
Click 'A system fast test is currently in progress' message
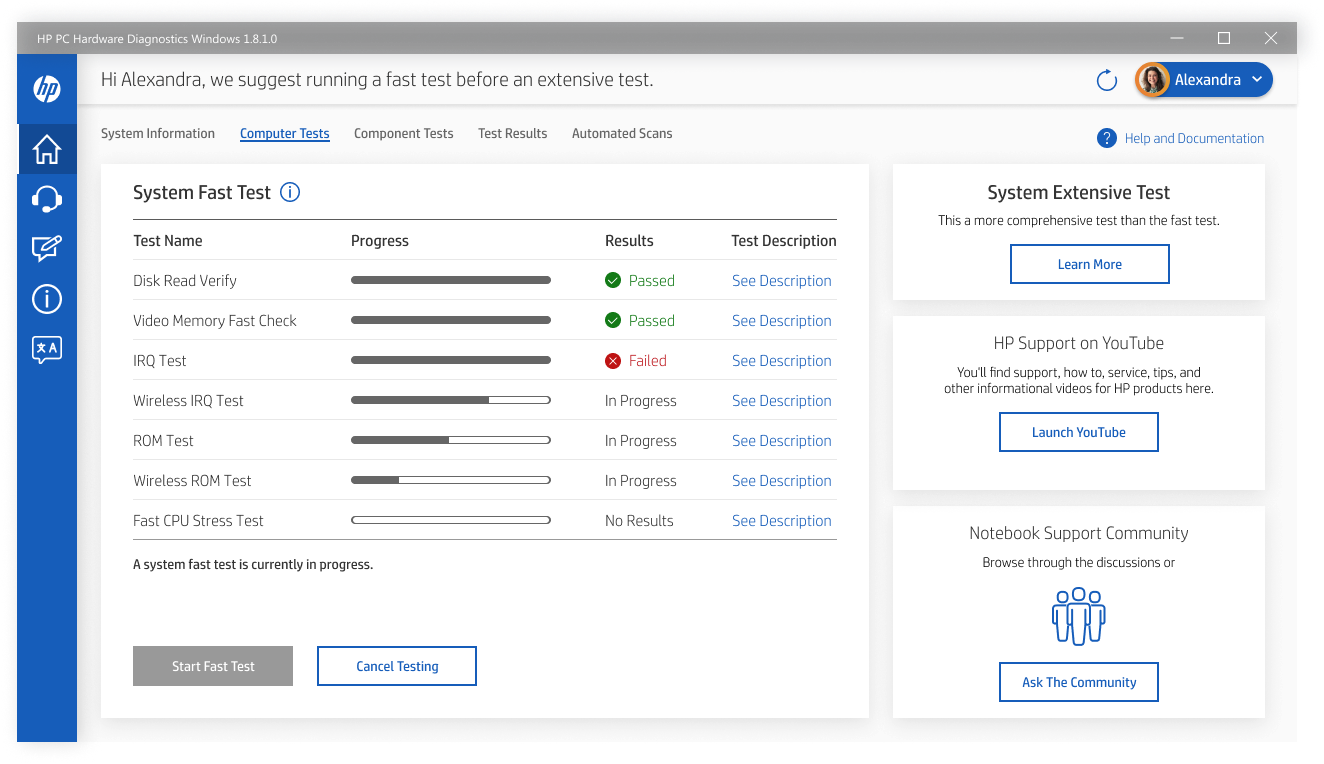[x=253, y=565]
